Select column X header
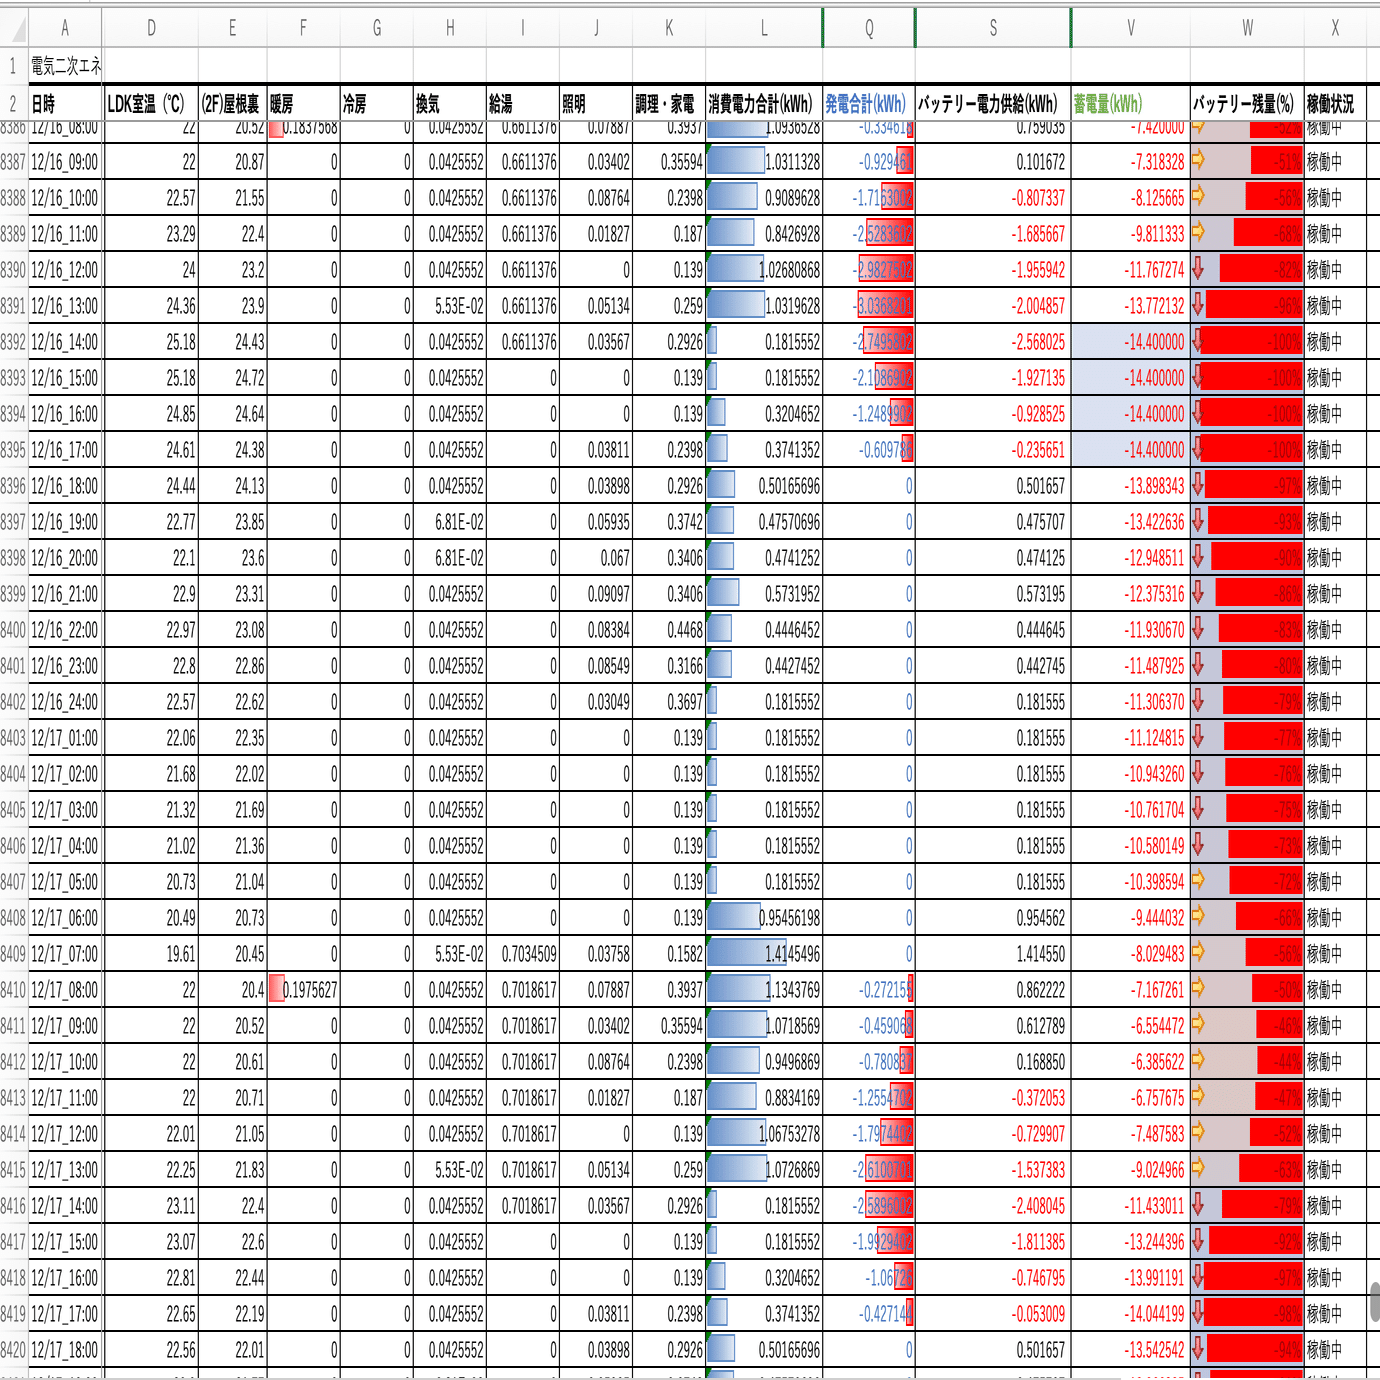 [1335, 28]
